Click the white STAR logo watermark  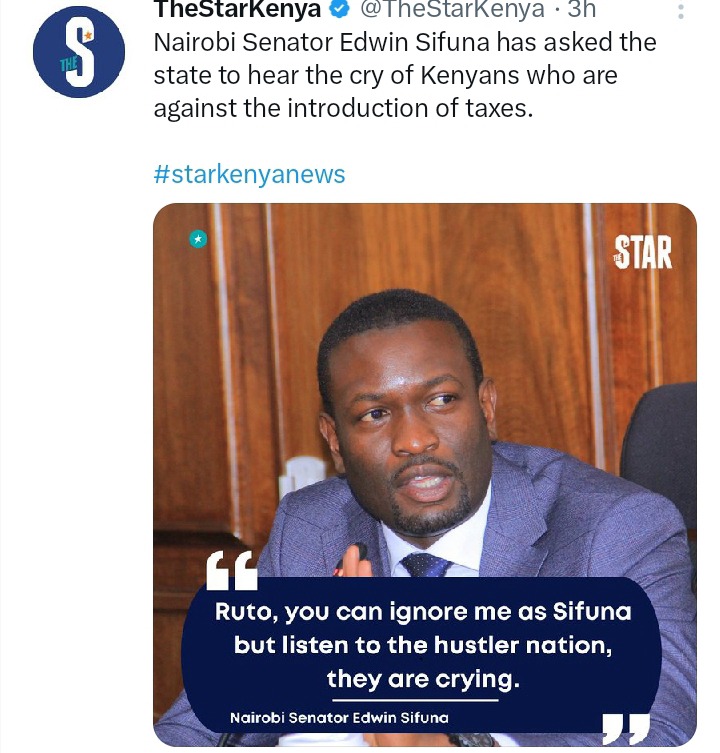[x=643, y=252]
